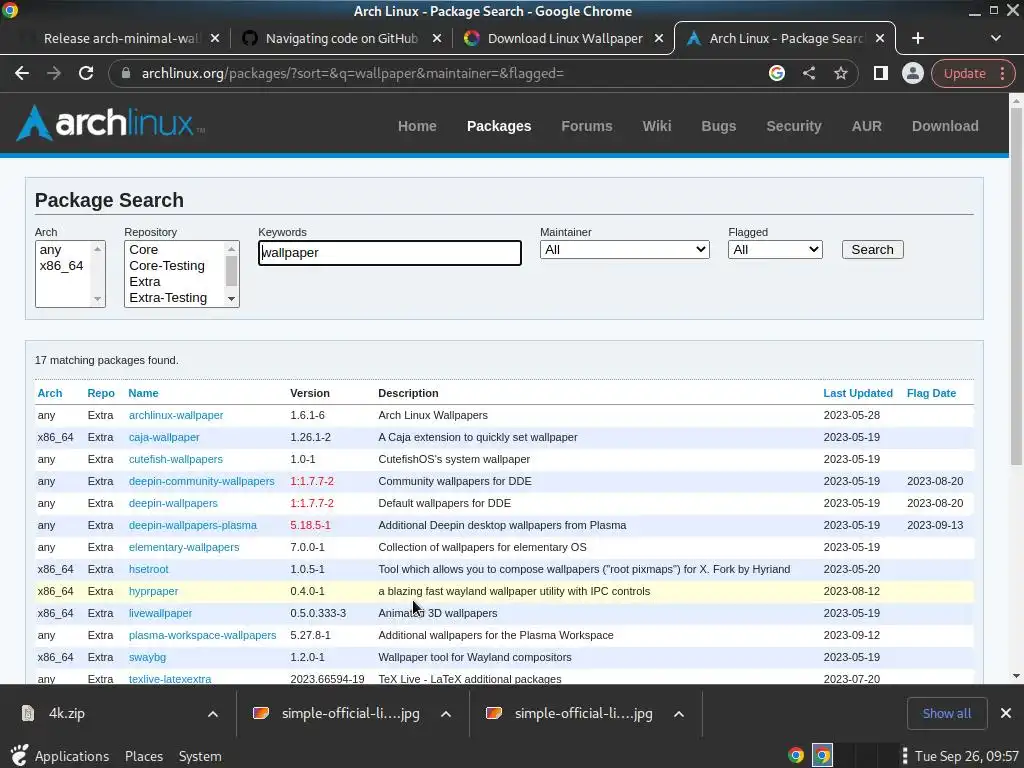Image resolution: width=1024 pixels, height=768 pixels.
Task: Open menu for second simple-official jpg download
Action: pyautogui.click(x=679, y=714)
